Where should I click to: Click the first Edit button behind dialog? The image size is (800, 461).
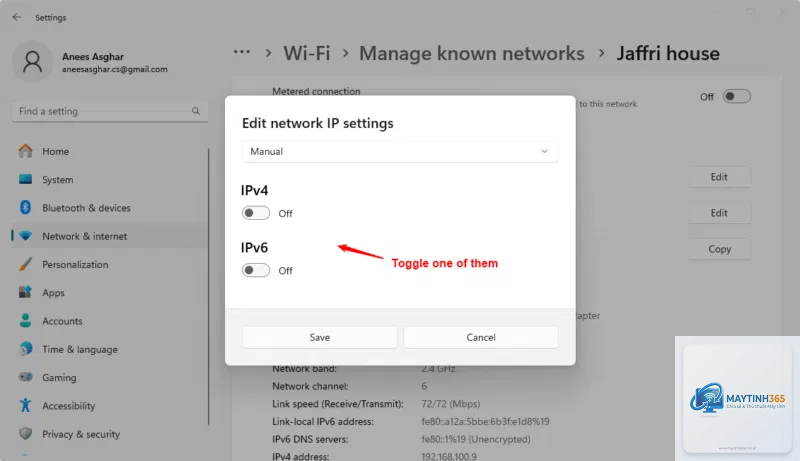point(719,177)
